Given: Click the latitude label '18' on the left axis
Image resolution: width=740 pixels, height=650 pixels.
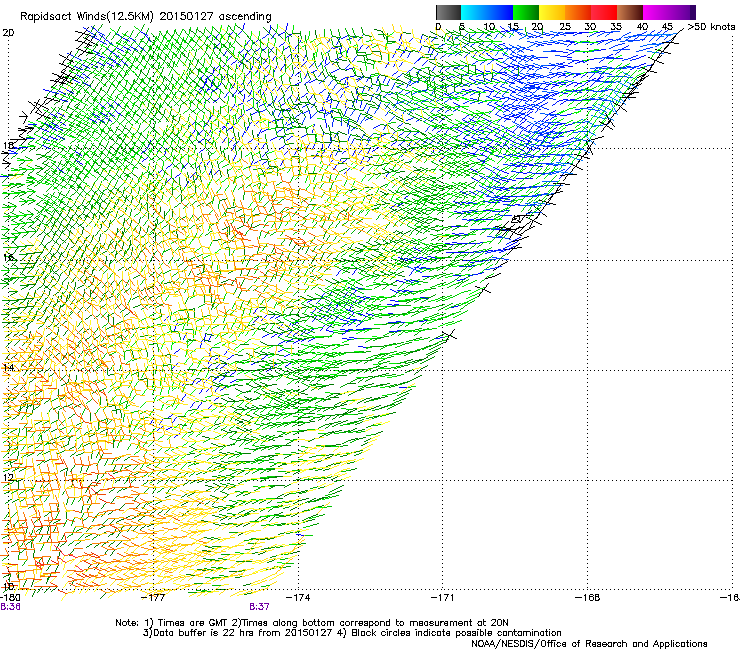Looking at the screenshot, I should click(x=8, y=145).
